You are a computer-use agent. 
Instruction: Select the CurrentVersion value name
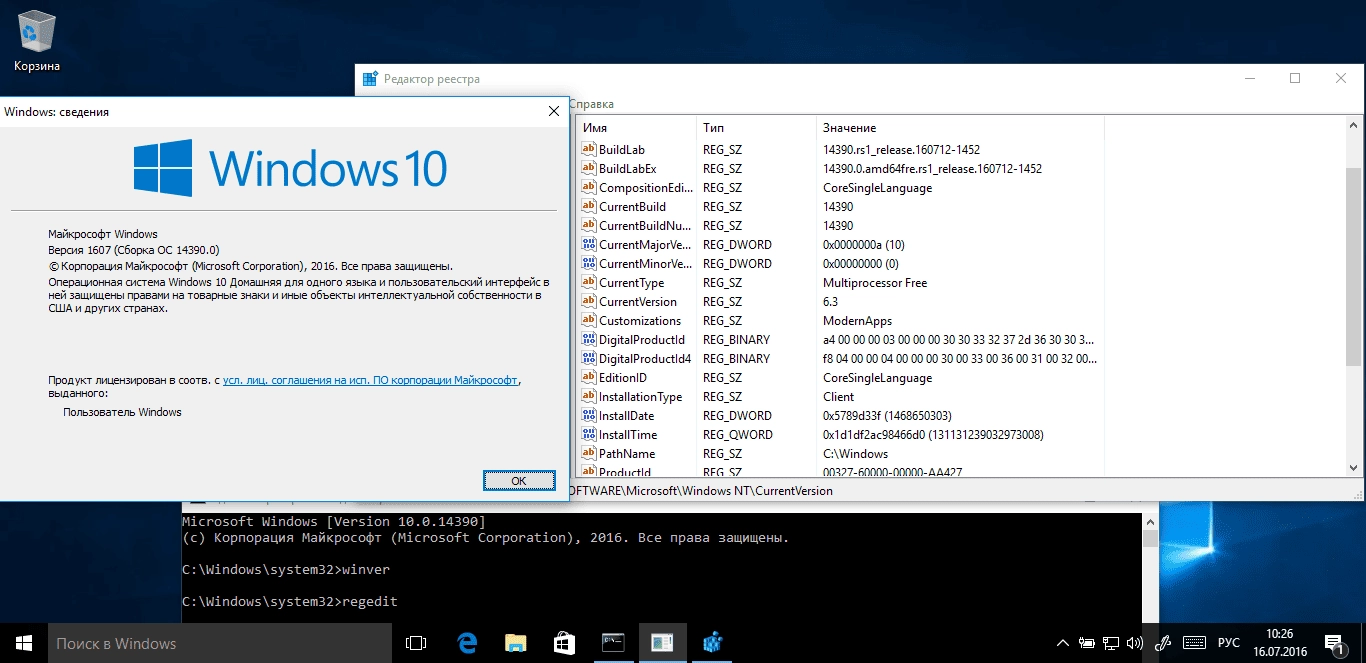coord(638,302)
